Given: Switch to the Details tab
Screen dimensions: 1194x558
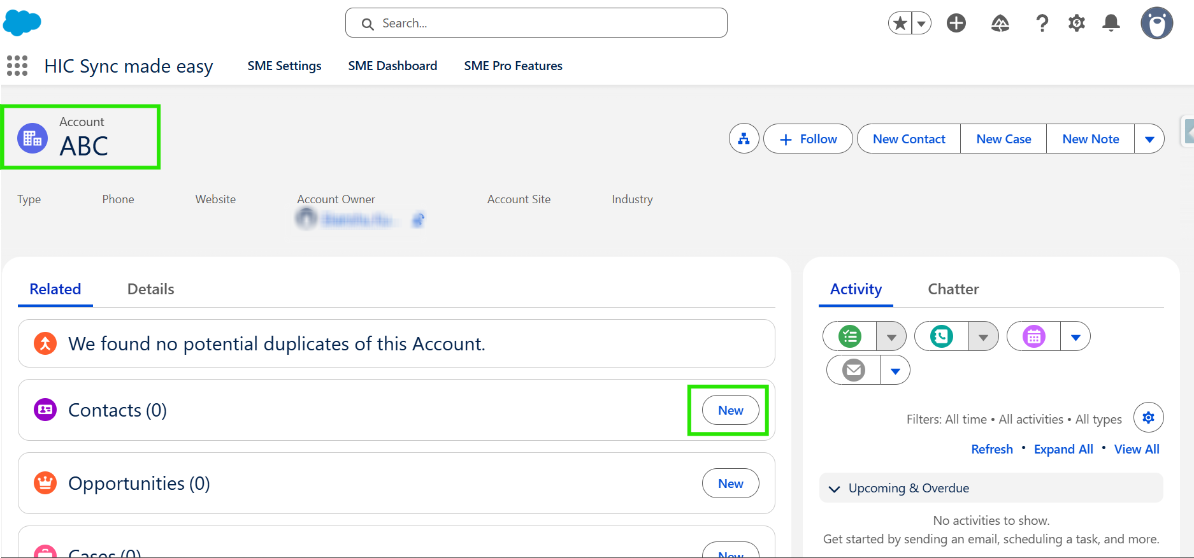Looking at the screenshot, I should (x=151, y=289).
